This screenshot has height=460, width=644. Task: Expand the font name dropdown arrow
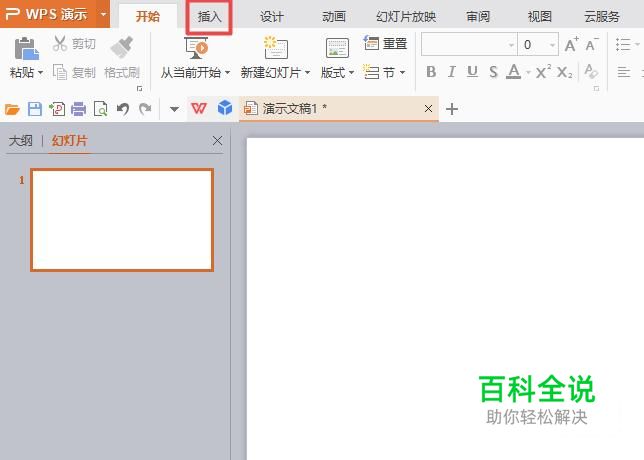[511, 45]
